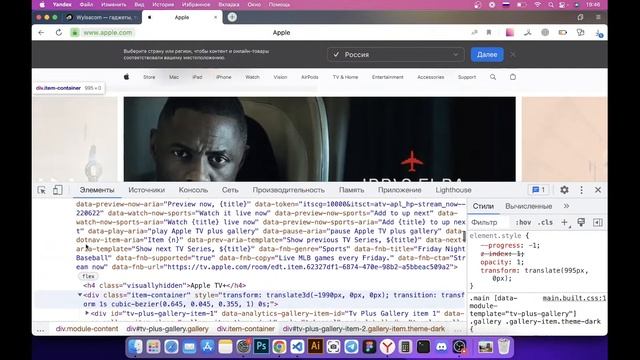Open the issues counter badge showing 1
The height and width of the screenshot is (360, 640).
[x=539, y=190]
